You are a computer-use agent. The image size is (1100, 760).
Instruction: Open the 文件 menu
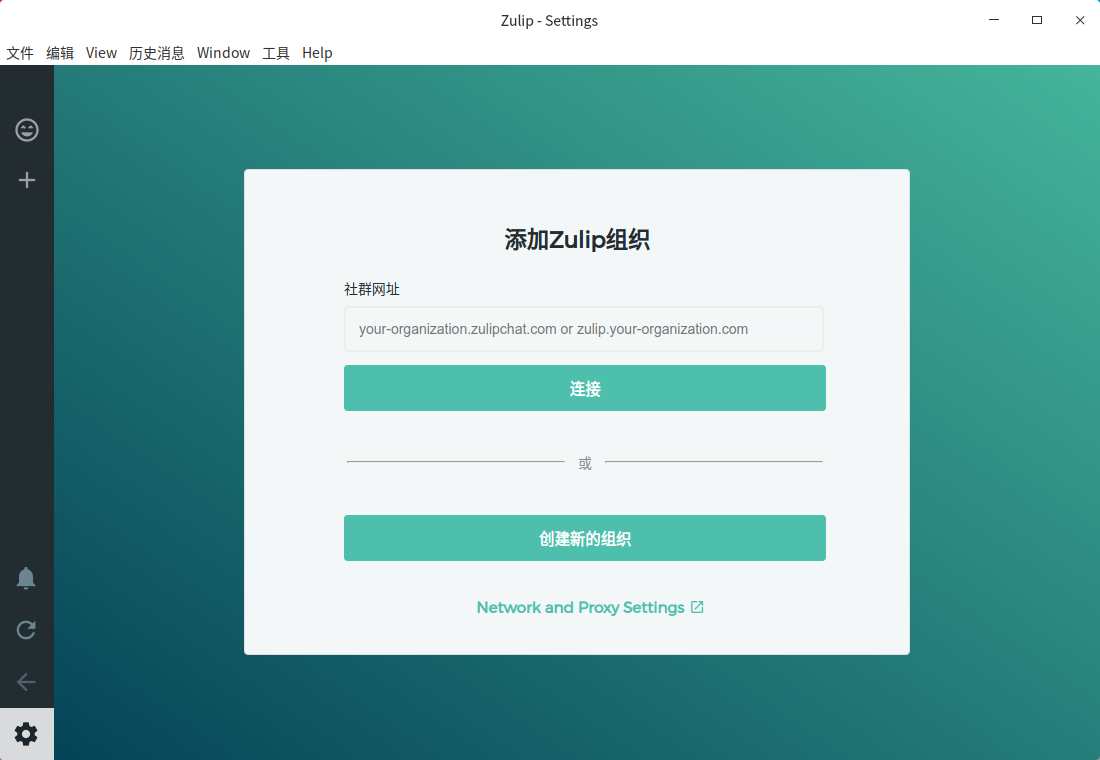pyautogui.click(x=20, y=53)
